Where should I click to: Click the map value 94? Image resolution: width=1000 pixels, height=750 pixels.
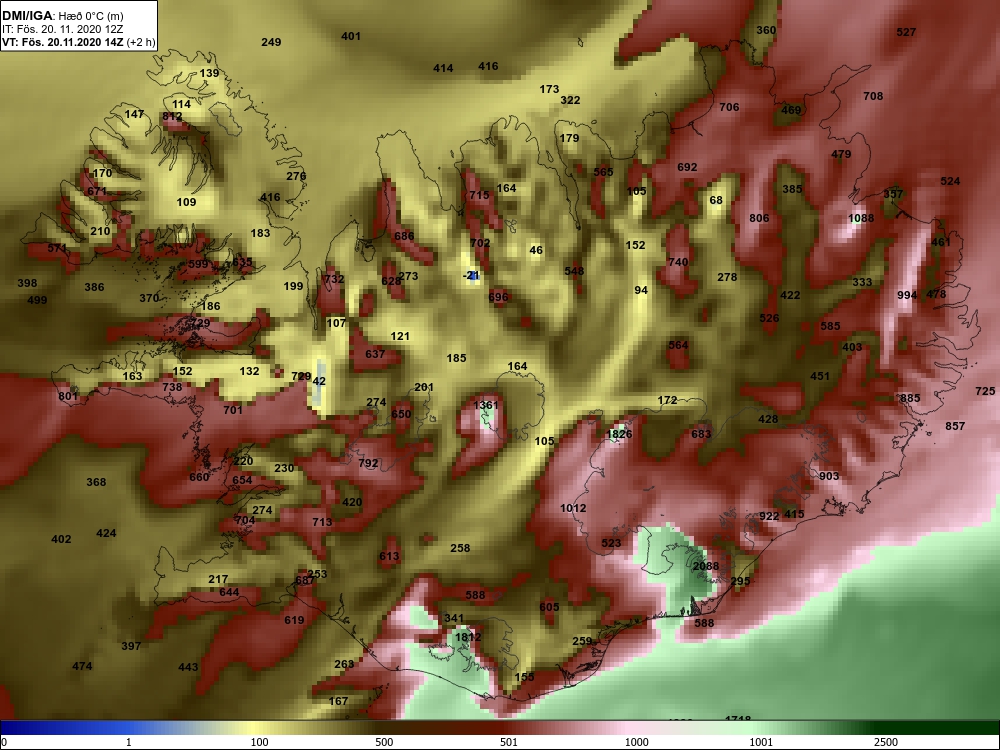[x=641, y=290]
